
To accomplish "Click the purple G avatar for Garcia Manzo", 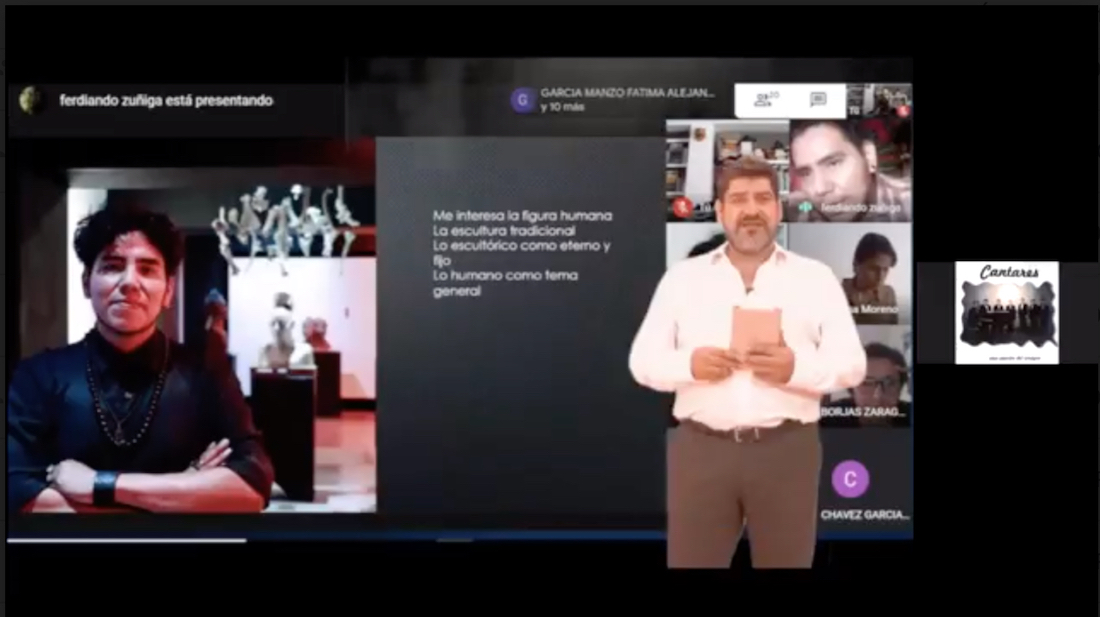I will [x=523, y=100].
